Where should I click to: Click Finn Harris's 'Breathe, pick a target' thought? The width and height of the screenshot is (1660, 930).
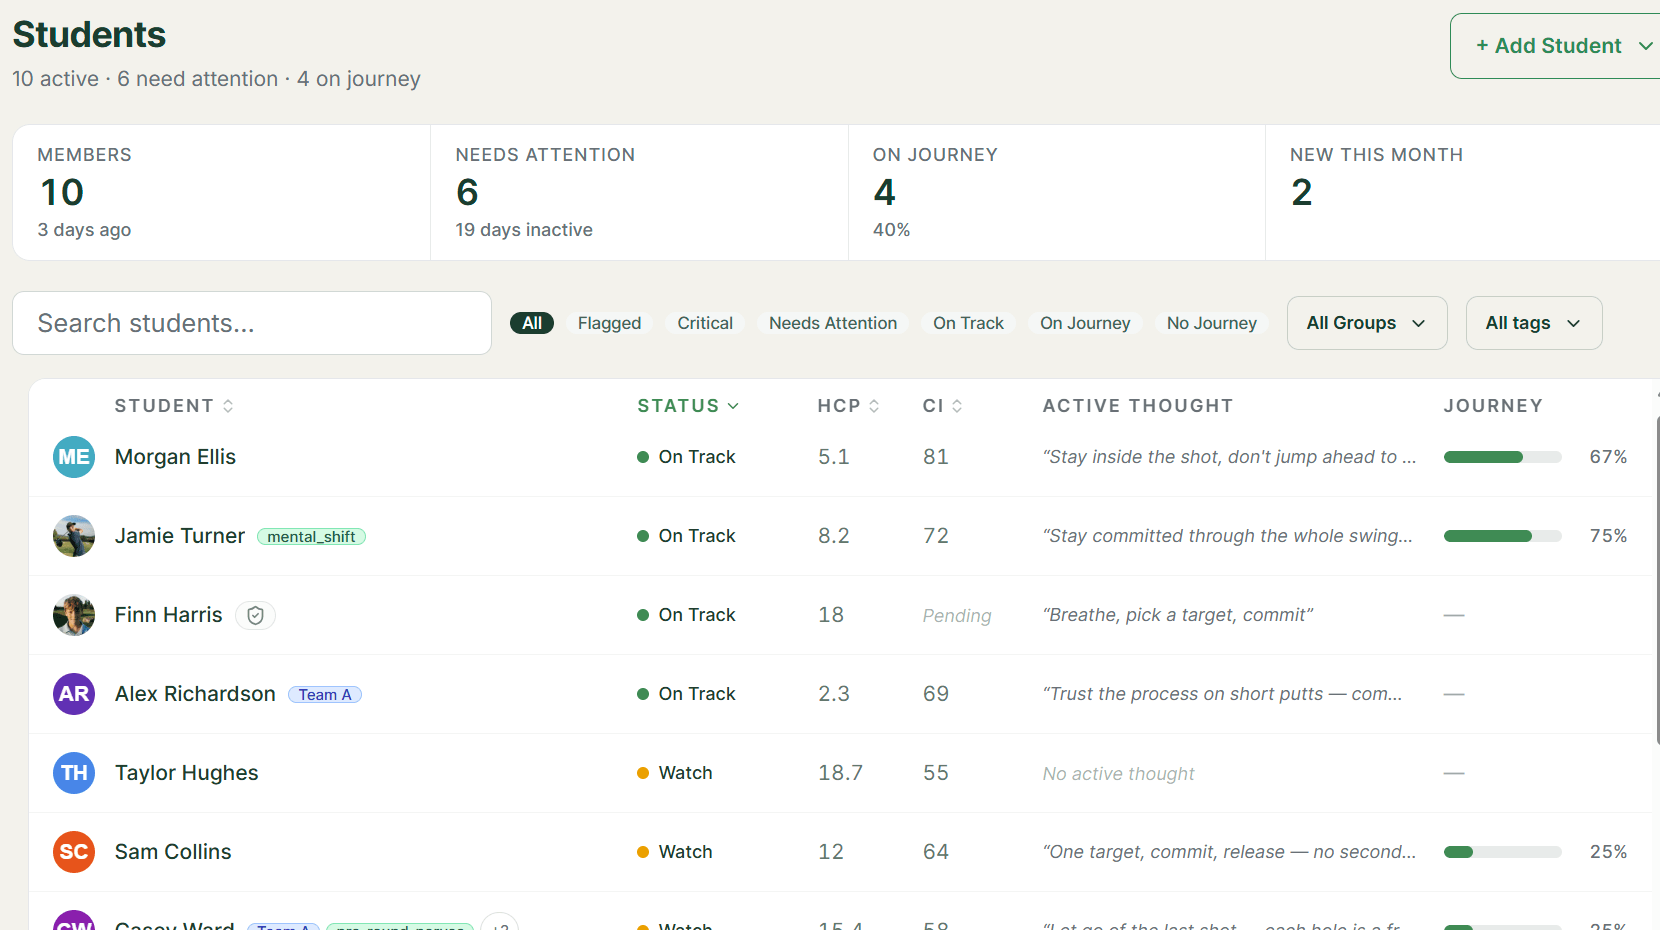[x=1177, y=615]
